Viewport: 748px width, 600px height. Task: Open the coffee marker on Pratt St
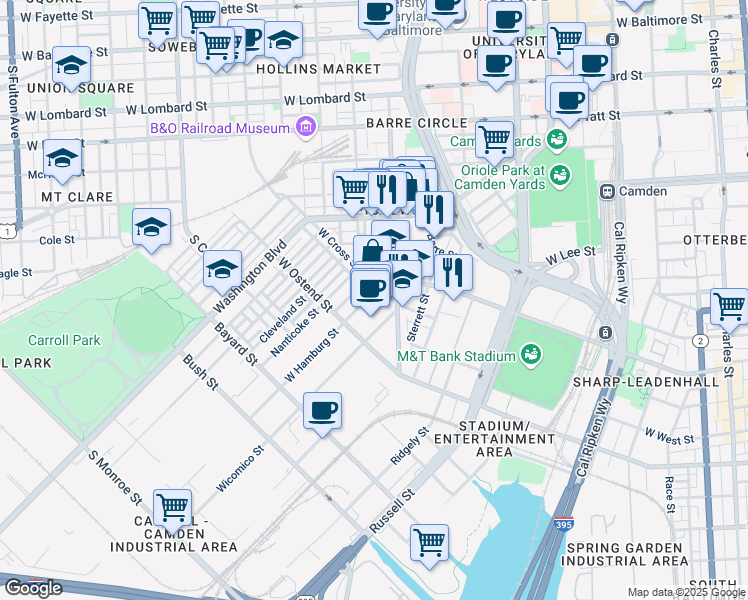tap(569, 102)
